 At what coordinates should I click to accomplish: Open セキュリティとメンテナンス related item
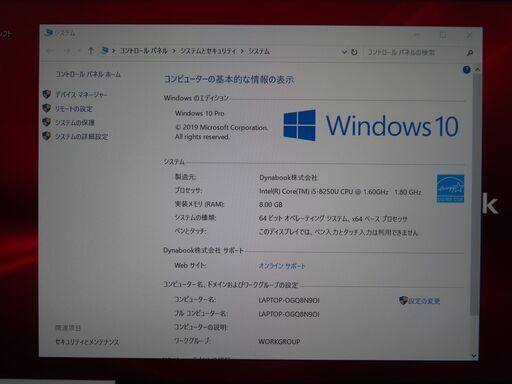pyautogui.click(x=87, y=342)
